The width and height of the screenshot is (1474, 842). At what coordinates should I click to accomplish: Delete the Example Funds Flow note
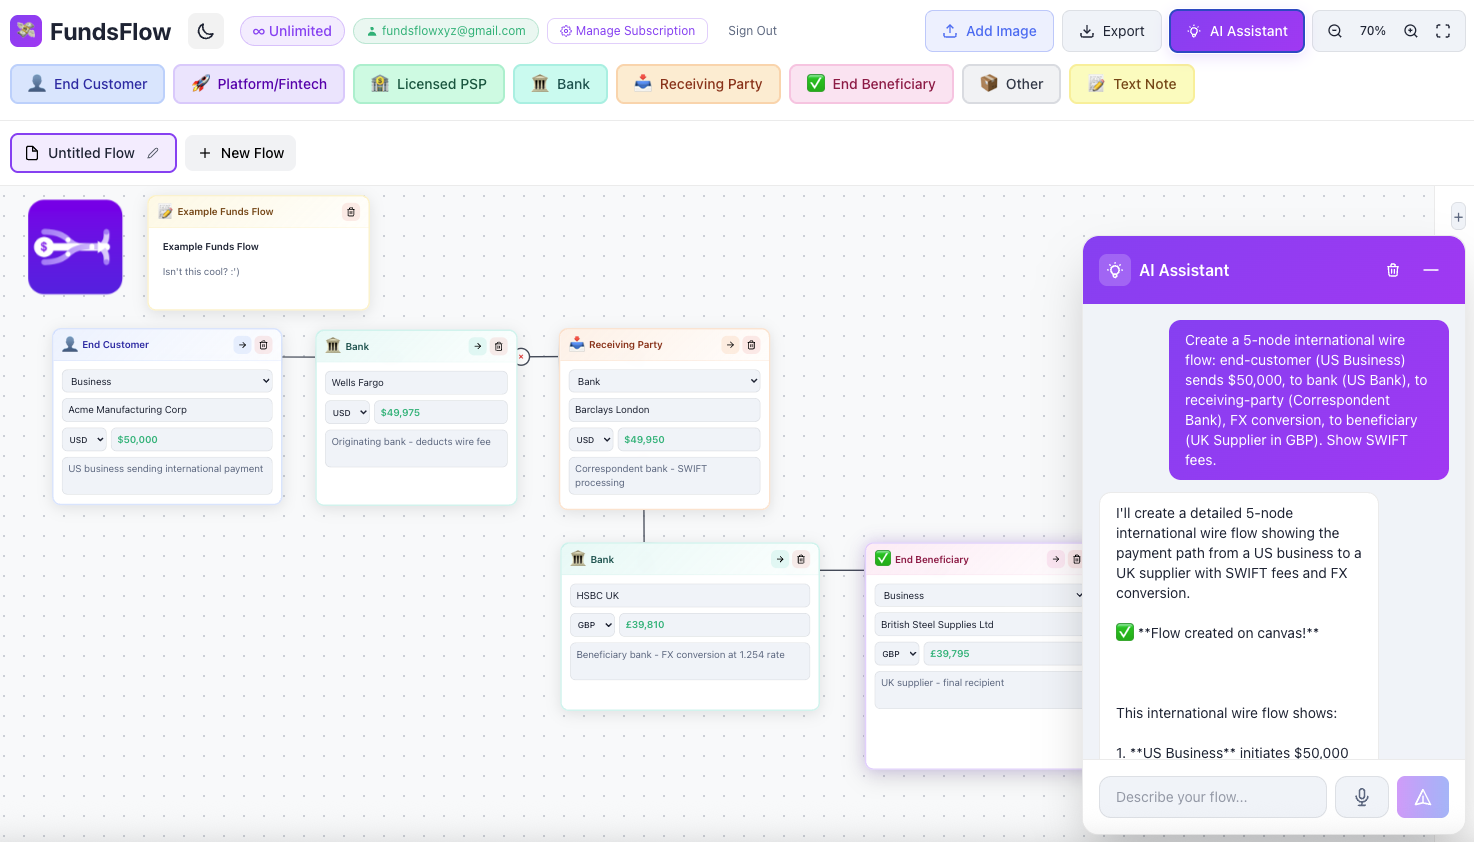351,211
